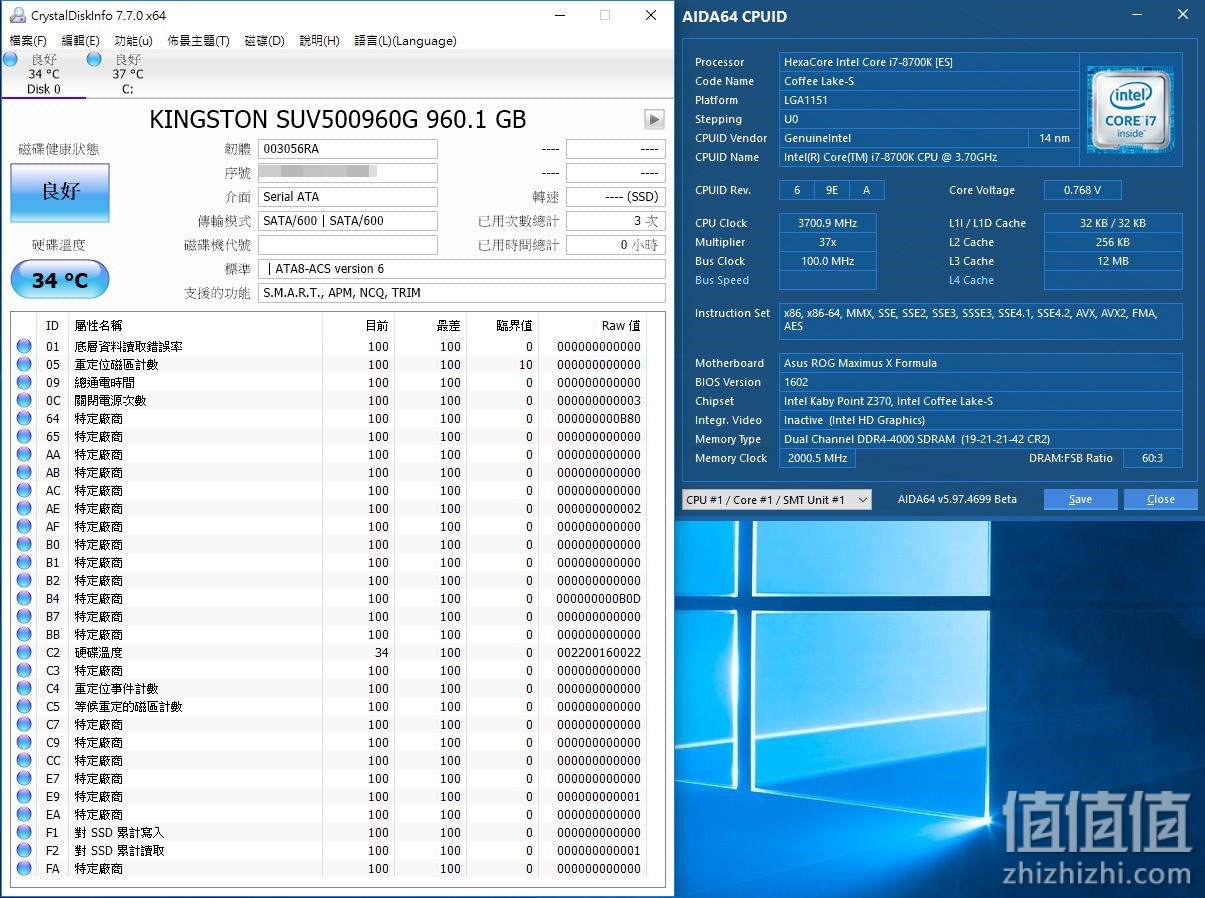Click the status icon for attribute AE
Viewport: 1205px width, 898px height.
coord(24,508)
